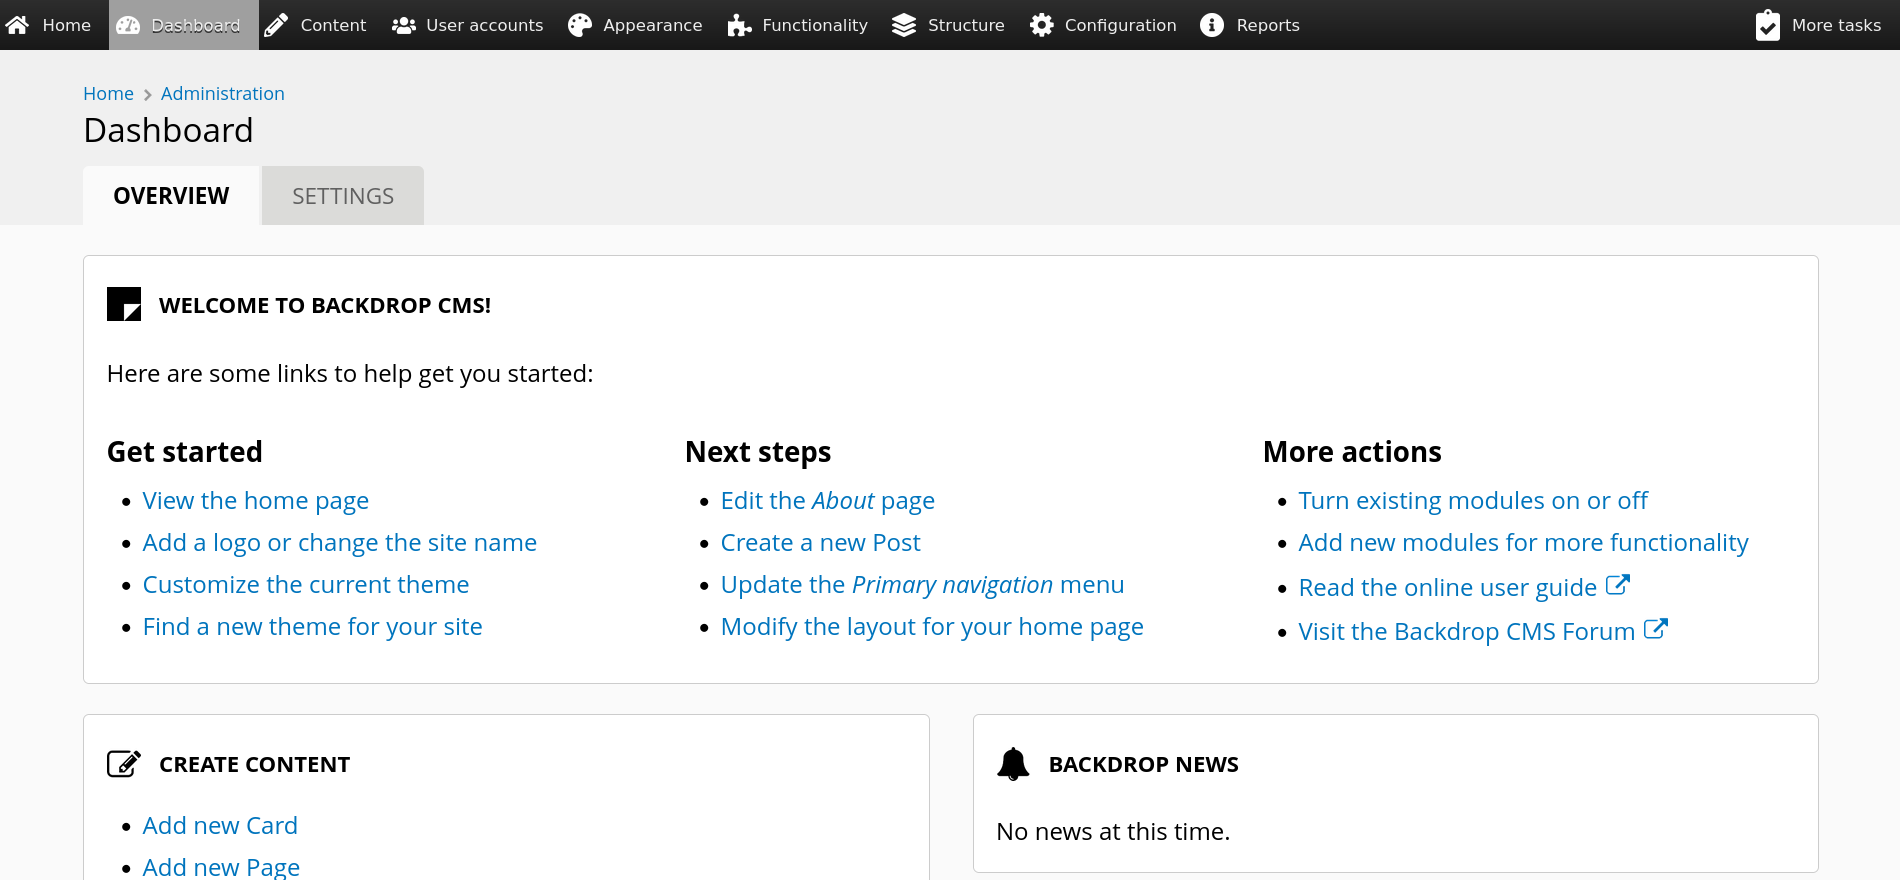1900x880 pixels.
Task: Click the Backdrop News bell icon
Action: click(1013, 764)
